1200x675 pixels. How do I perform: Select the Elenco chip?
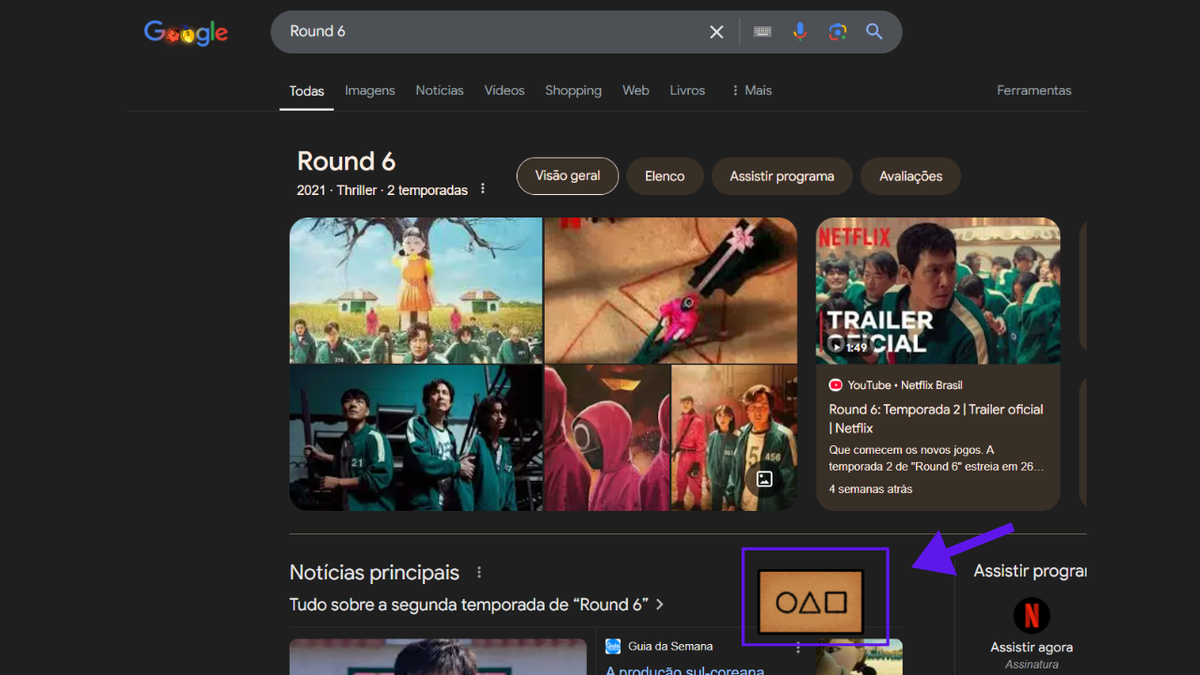[665, 176]
